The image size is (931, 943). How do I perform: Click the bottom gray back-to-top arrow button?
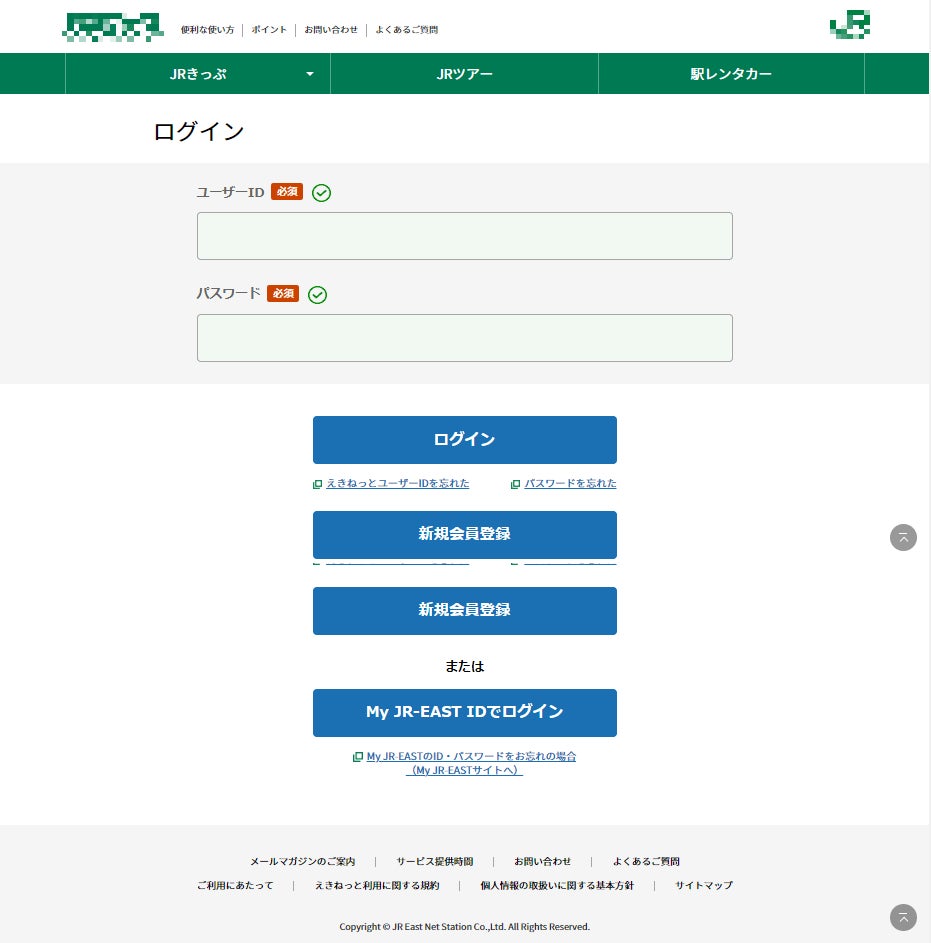coord(903,918)
